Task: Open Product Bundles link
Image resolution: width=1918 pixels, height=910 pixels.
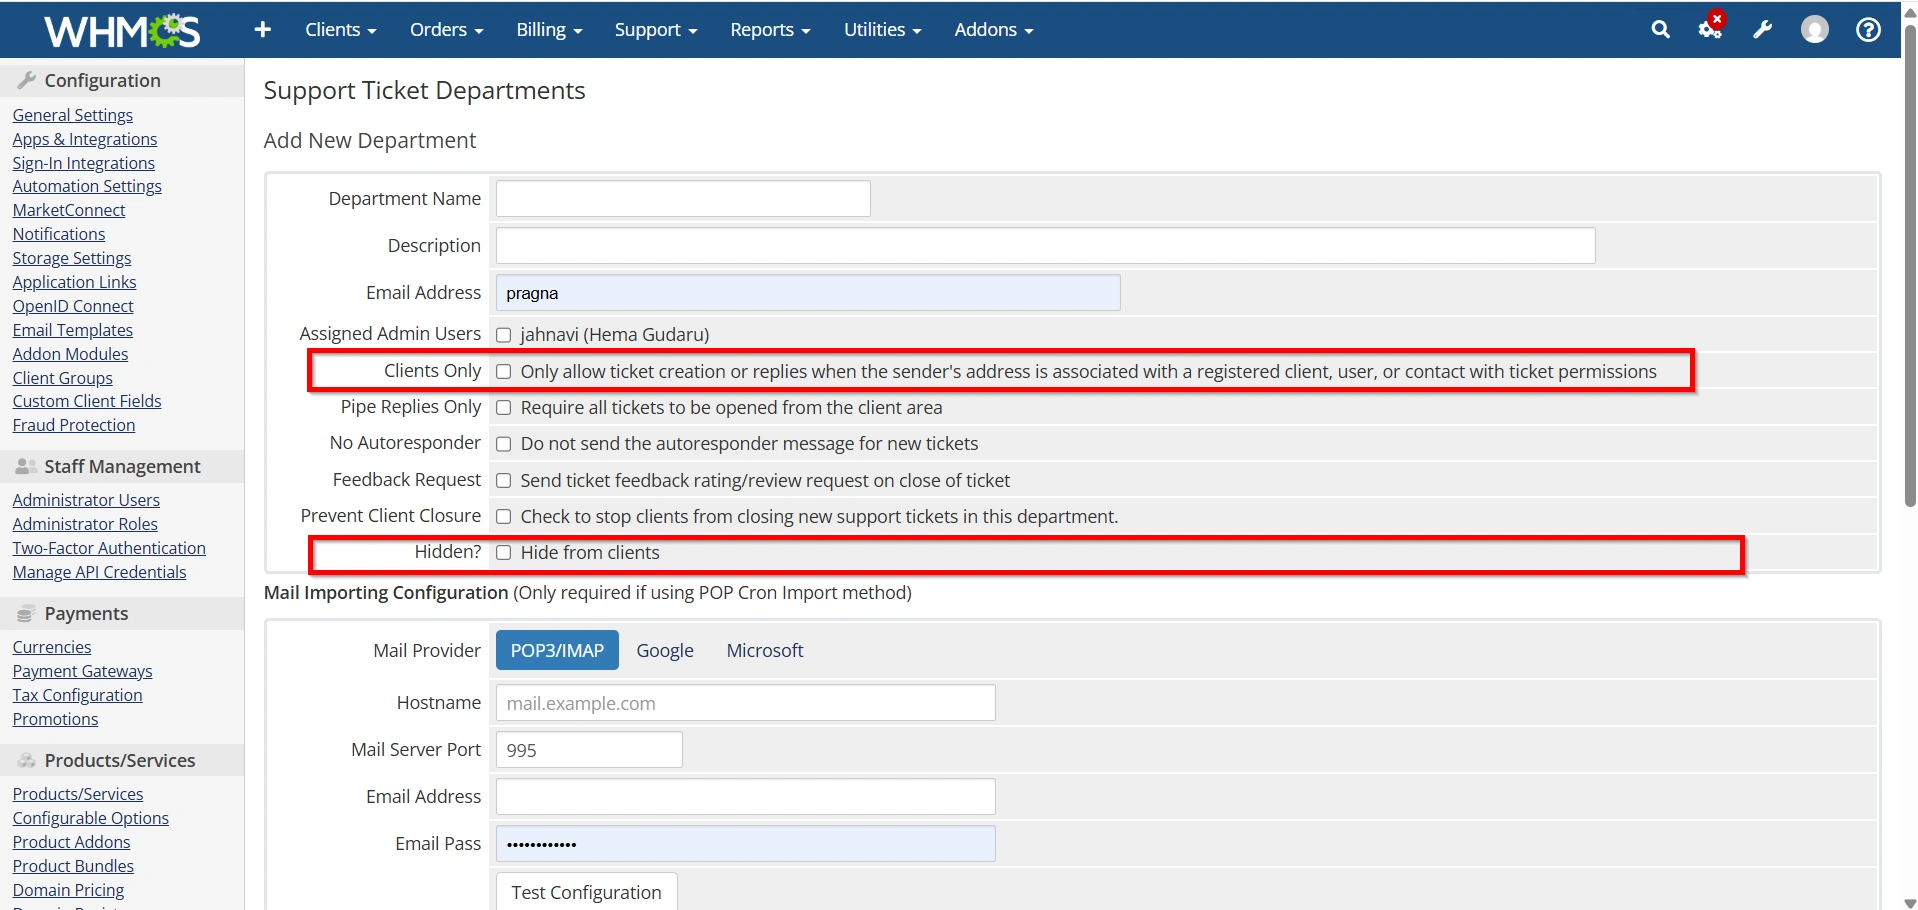Action: [73, 866]
